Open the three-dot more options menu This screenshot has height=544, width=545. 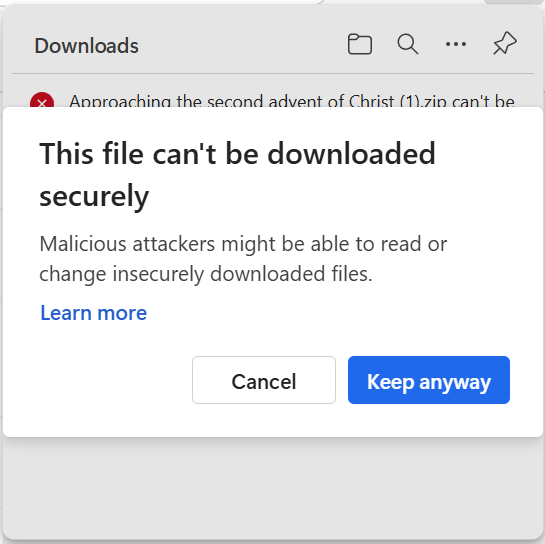click(x=456, y=44)
